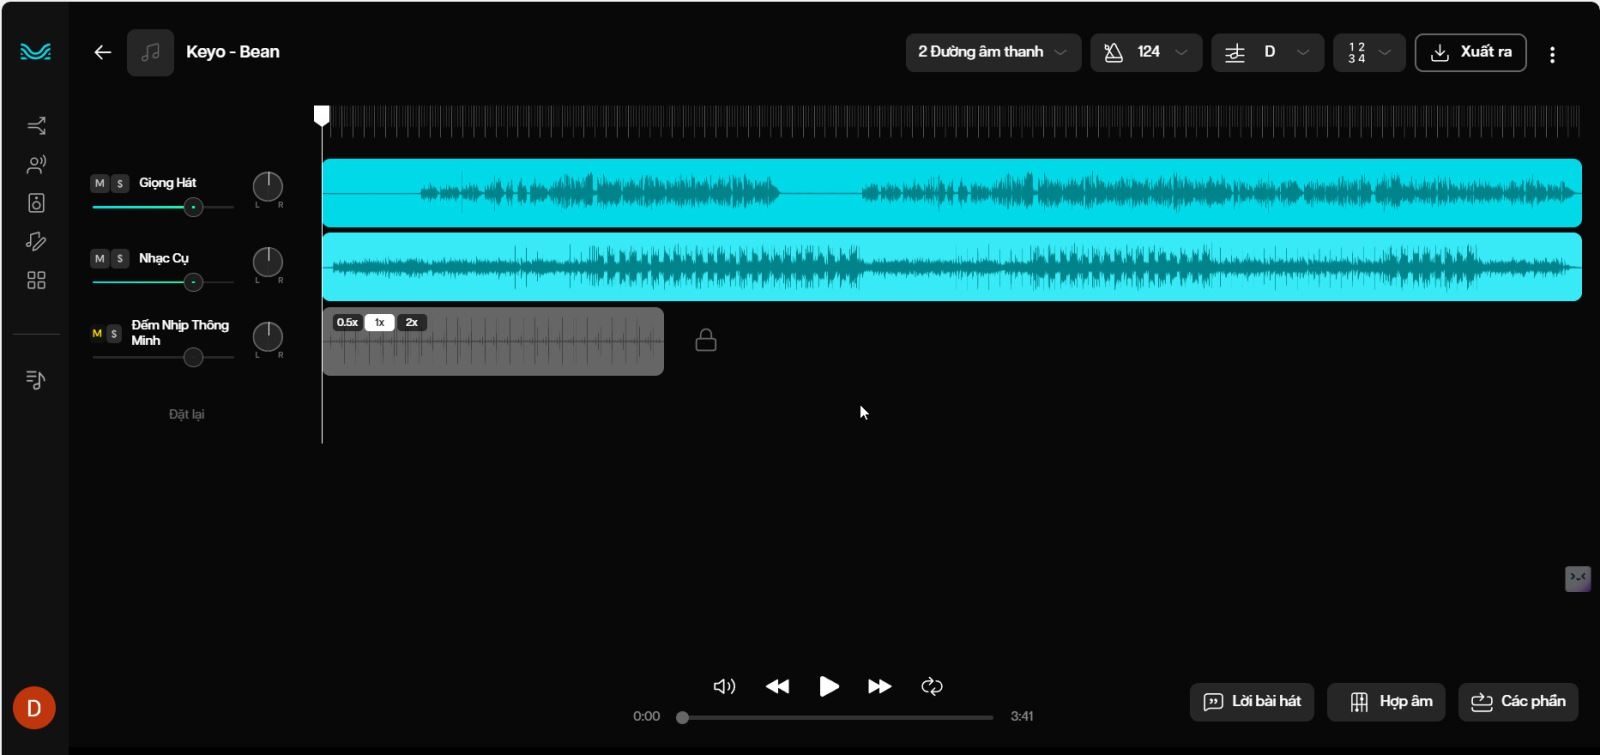Open Lời bài hát lyrics panel

point(1252,702)
